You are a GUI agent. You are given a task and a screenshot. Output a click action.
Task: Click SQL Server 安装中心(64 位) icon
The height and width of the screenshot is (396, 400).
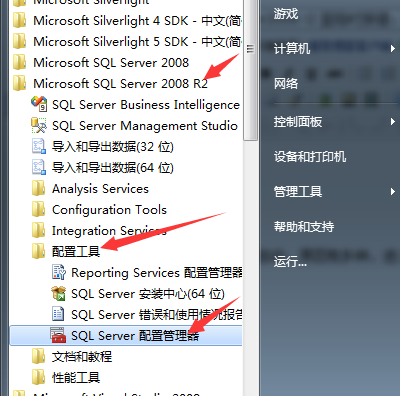[x=59, y=293]
